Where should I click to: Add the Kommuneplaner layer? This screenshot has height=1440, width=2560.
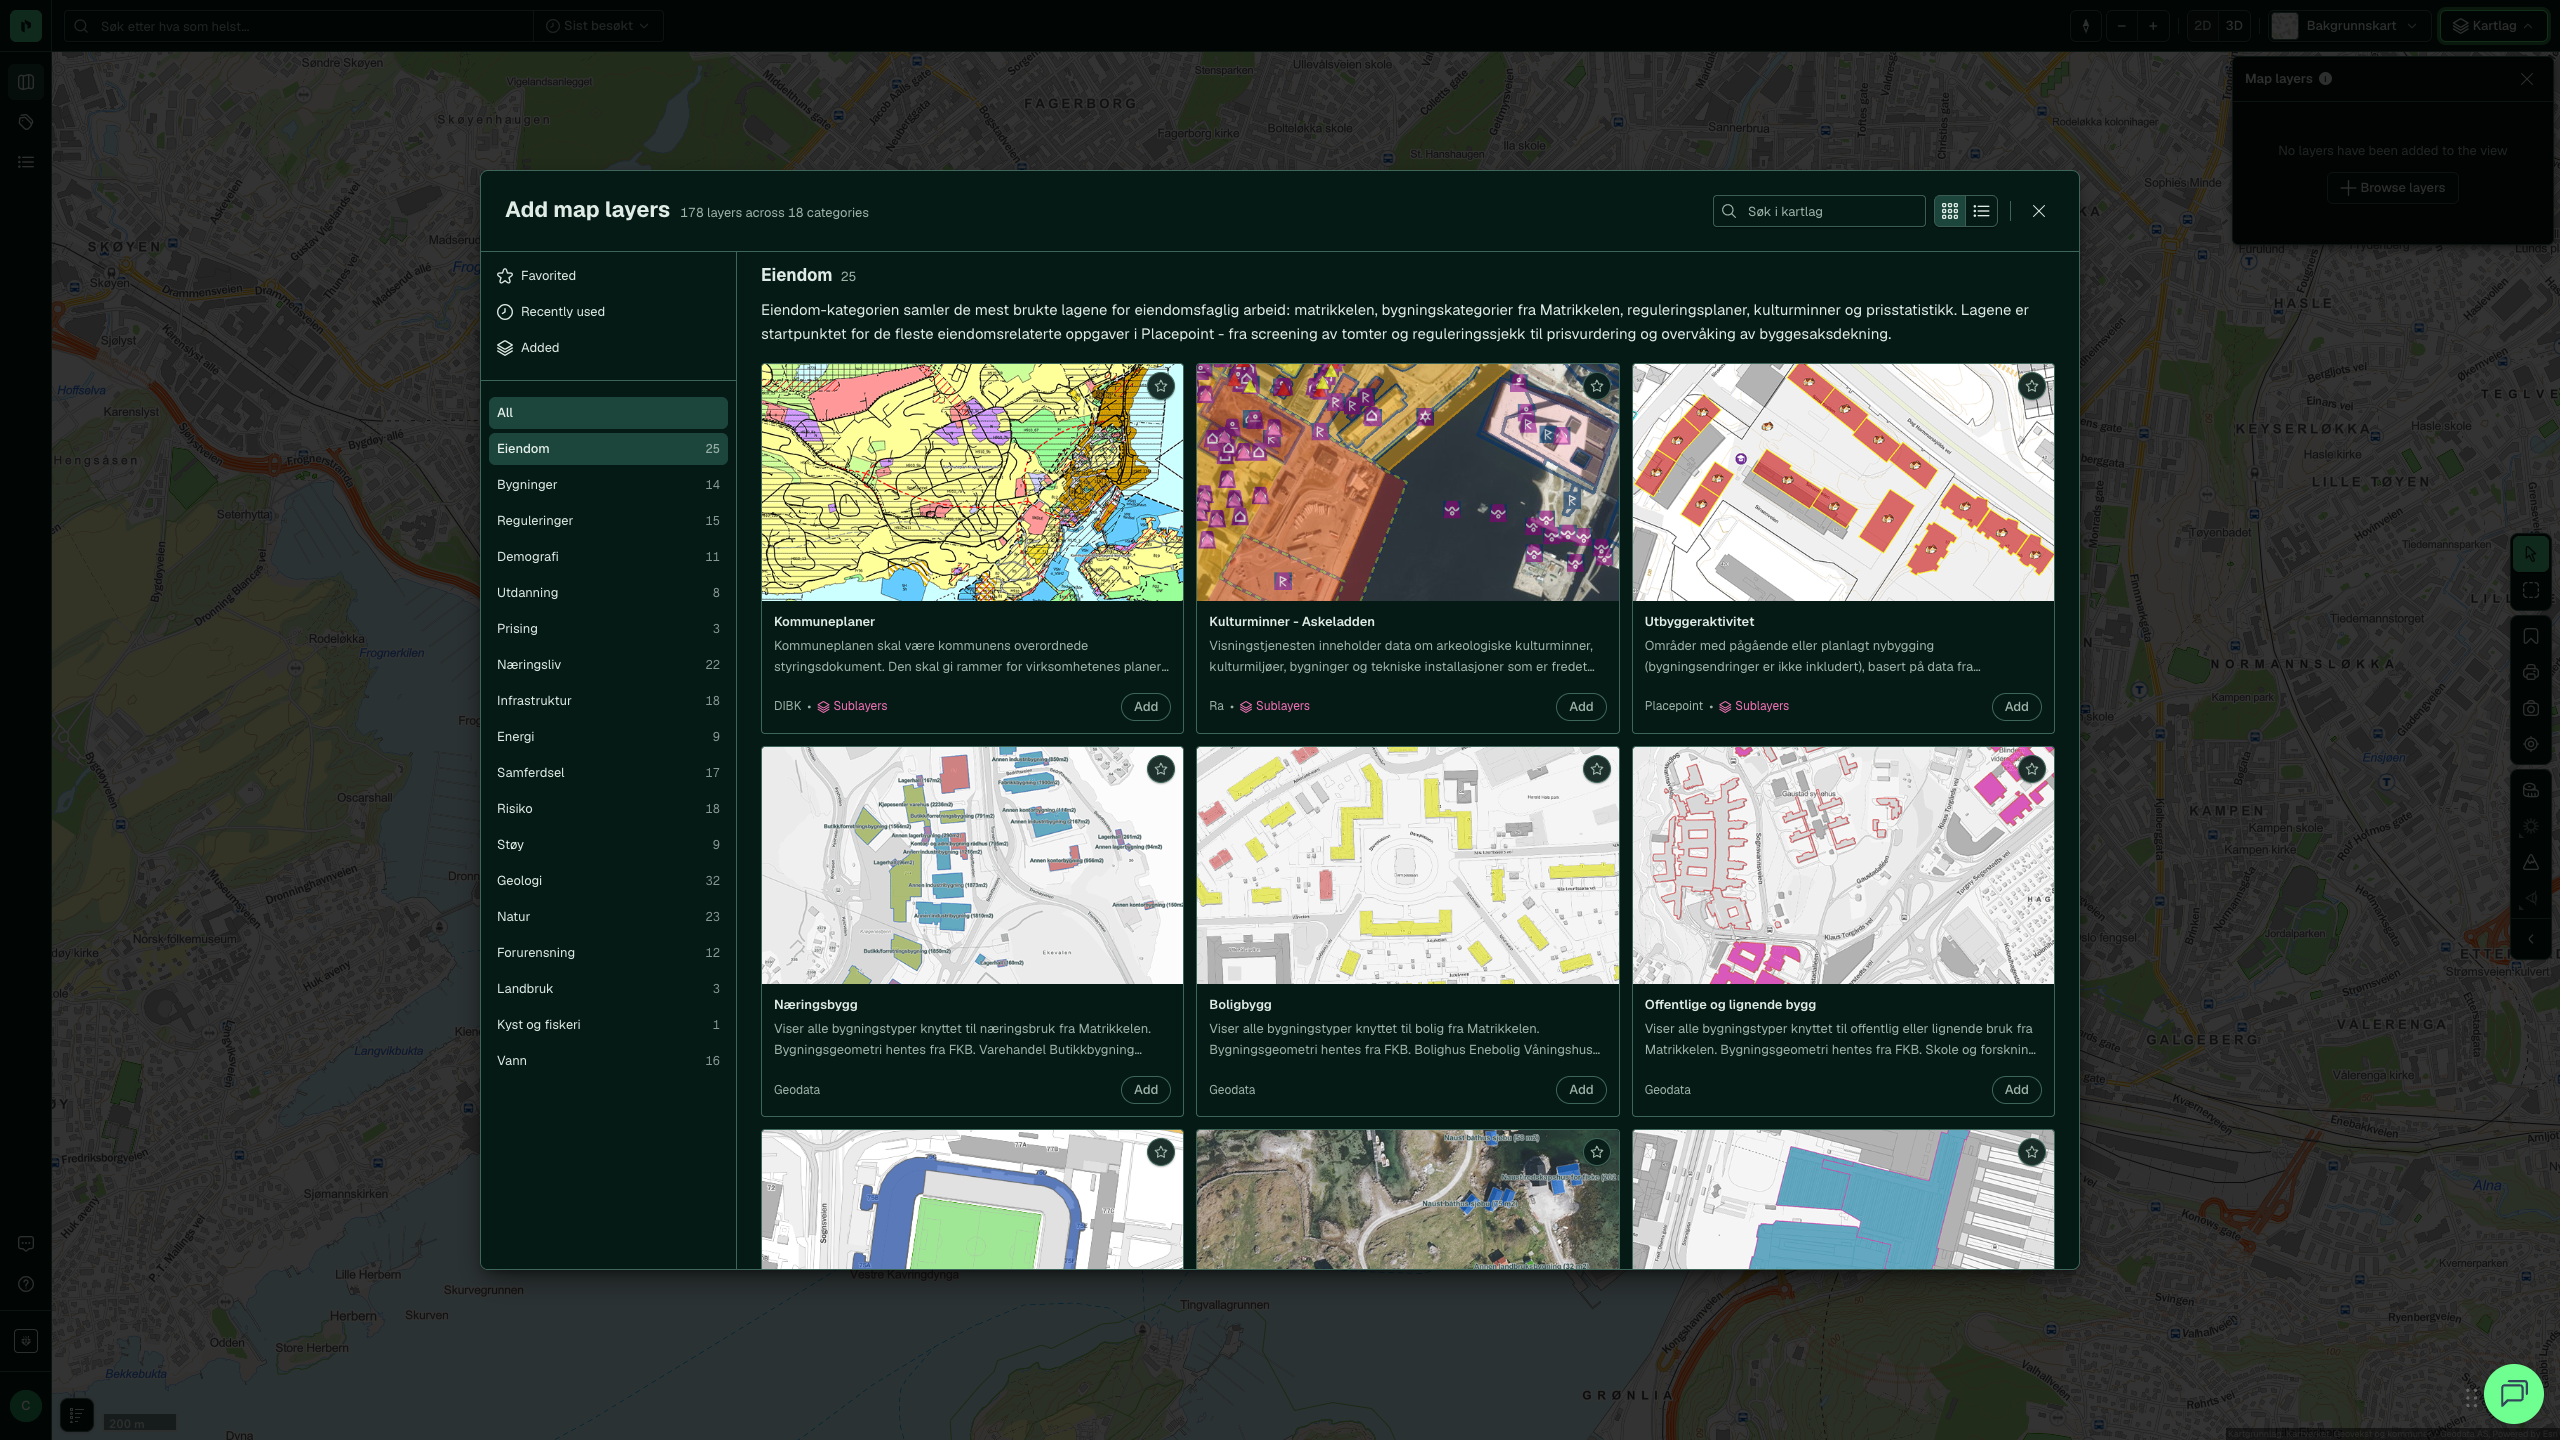(1146, 707)
